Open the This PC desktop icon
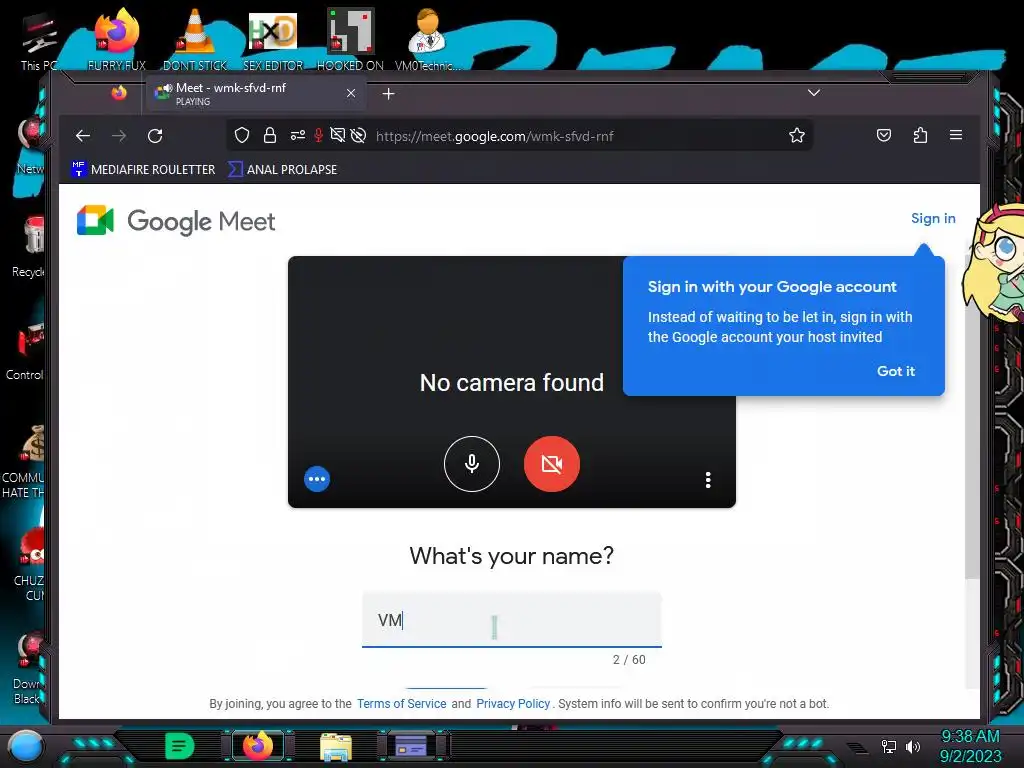This screenshot has height=768, width=1024. coord(39,40)
